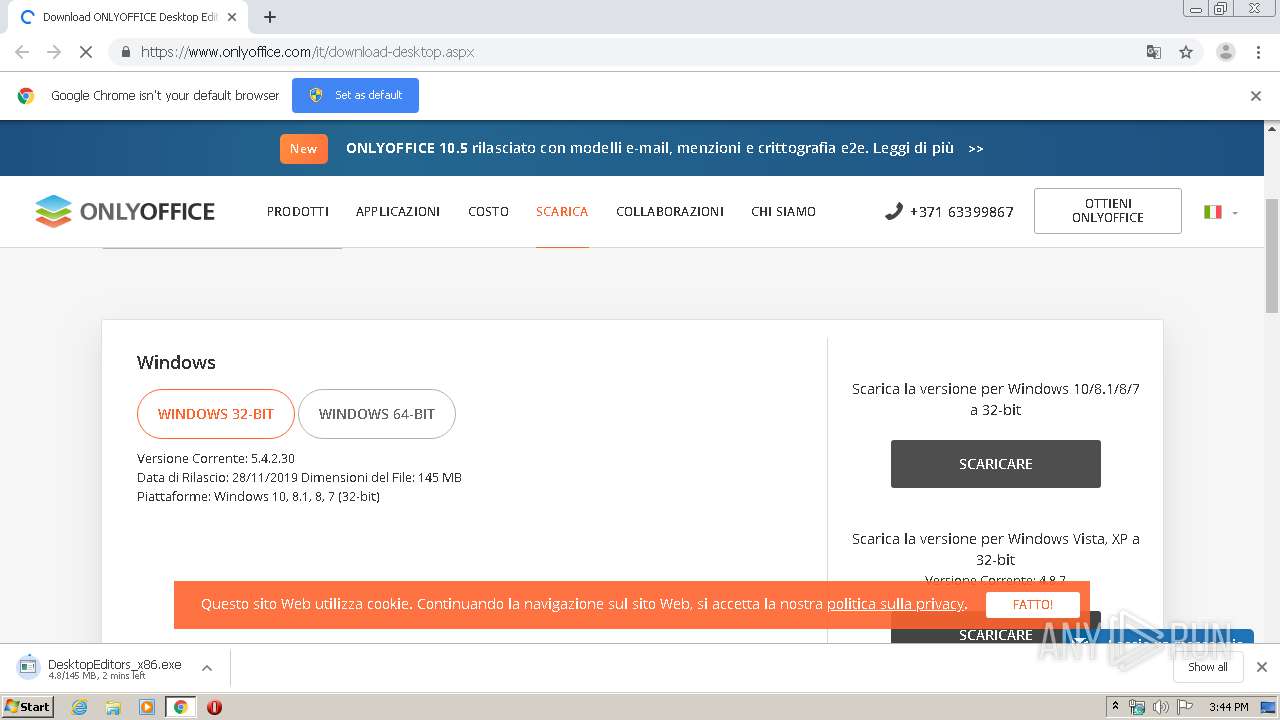Viewport: 1280px width, 720px height.
Task: Click the Versione Corrente: 5.4.2.30 text
Action: point(216,458)
